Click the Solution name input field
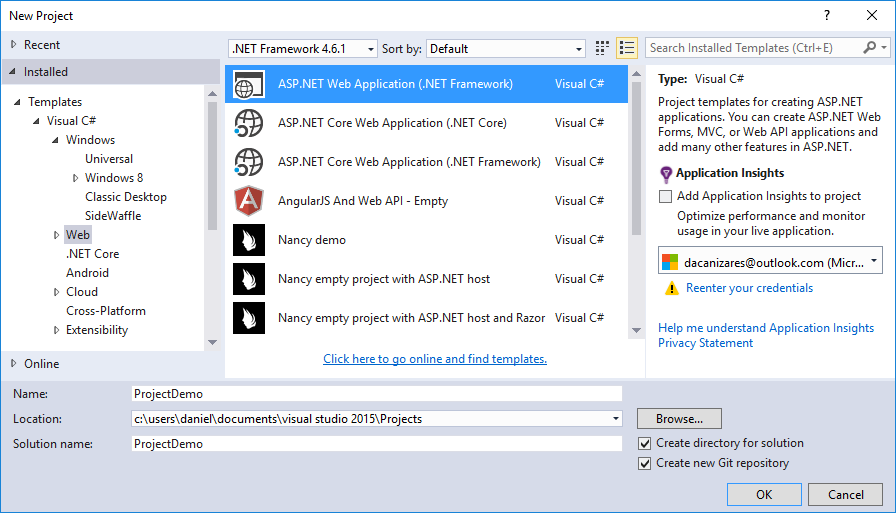The height and width of the screenshot is (513, 896). pyautogui.click(x=377, y=444)
